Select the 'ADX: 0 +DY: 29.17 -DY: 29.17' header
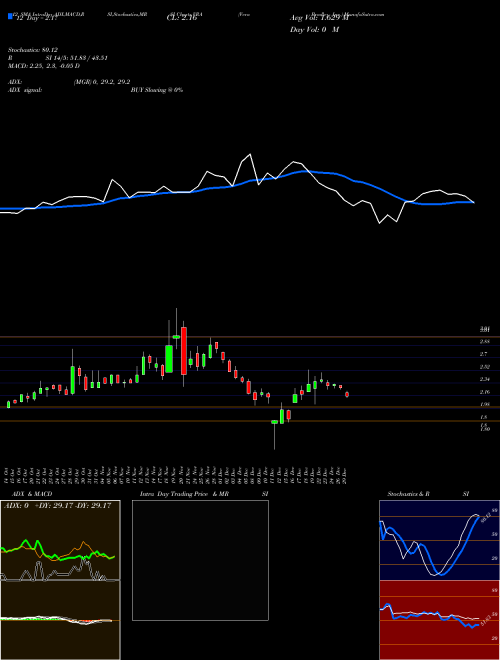 tap(57, 506)
